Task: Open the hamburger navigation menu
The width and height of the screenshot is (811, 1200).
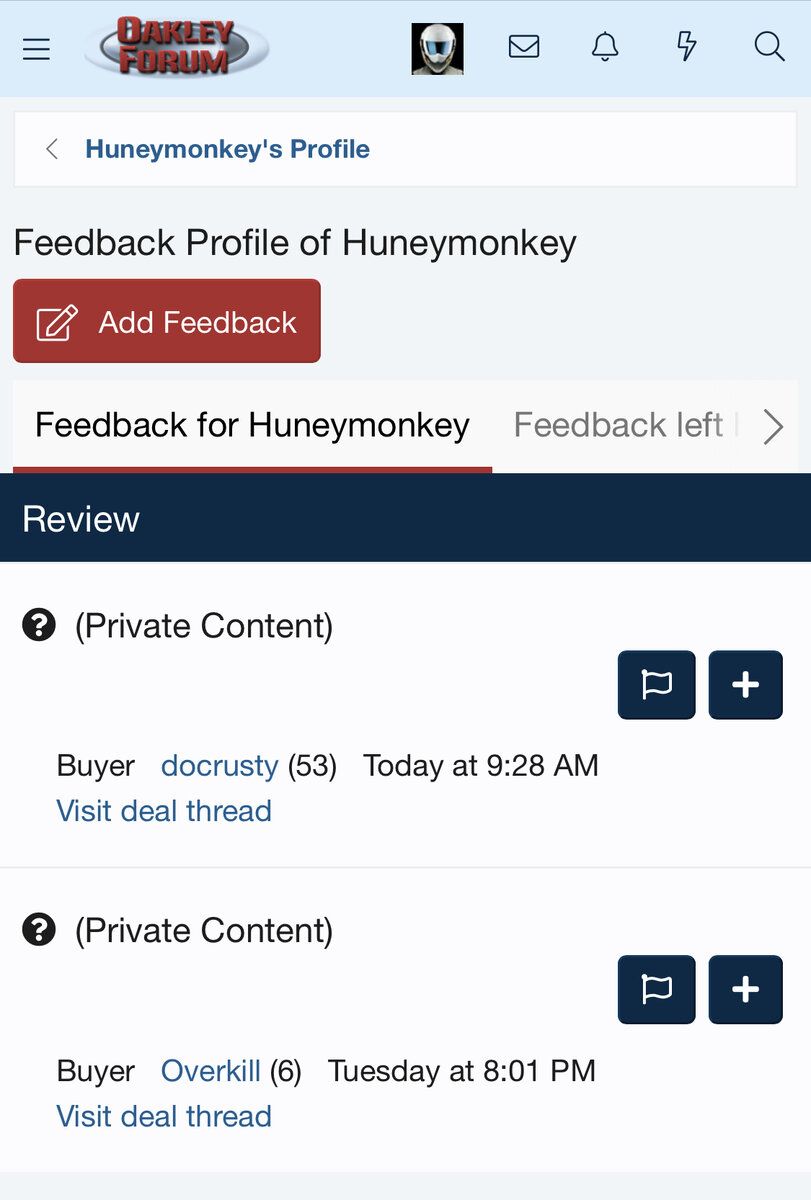Action: (x=36, y=48)
